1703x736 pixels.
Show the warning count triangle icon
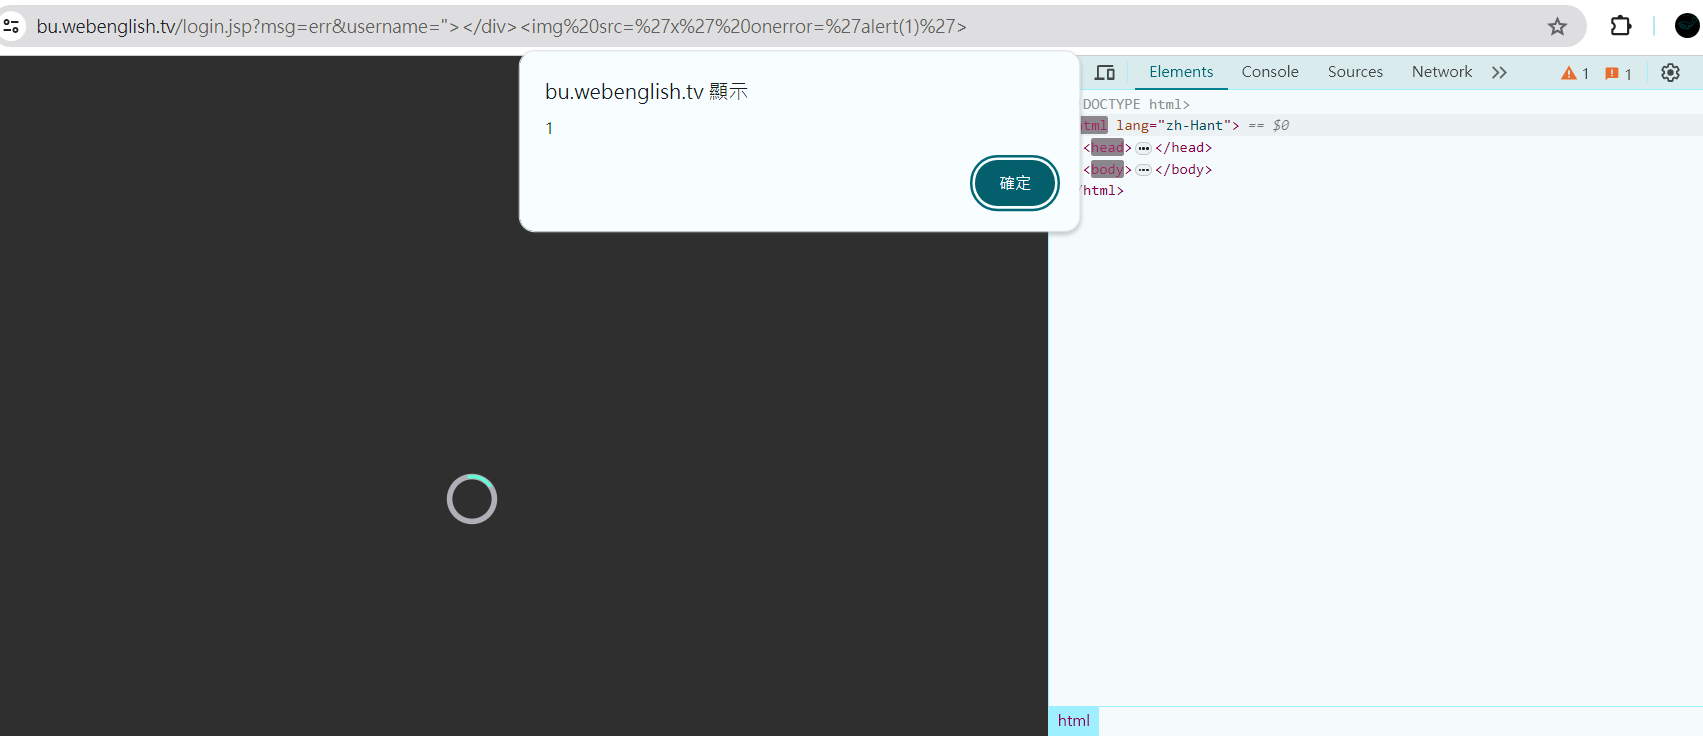(1569, 73)
